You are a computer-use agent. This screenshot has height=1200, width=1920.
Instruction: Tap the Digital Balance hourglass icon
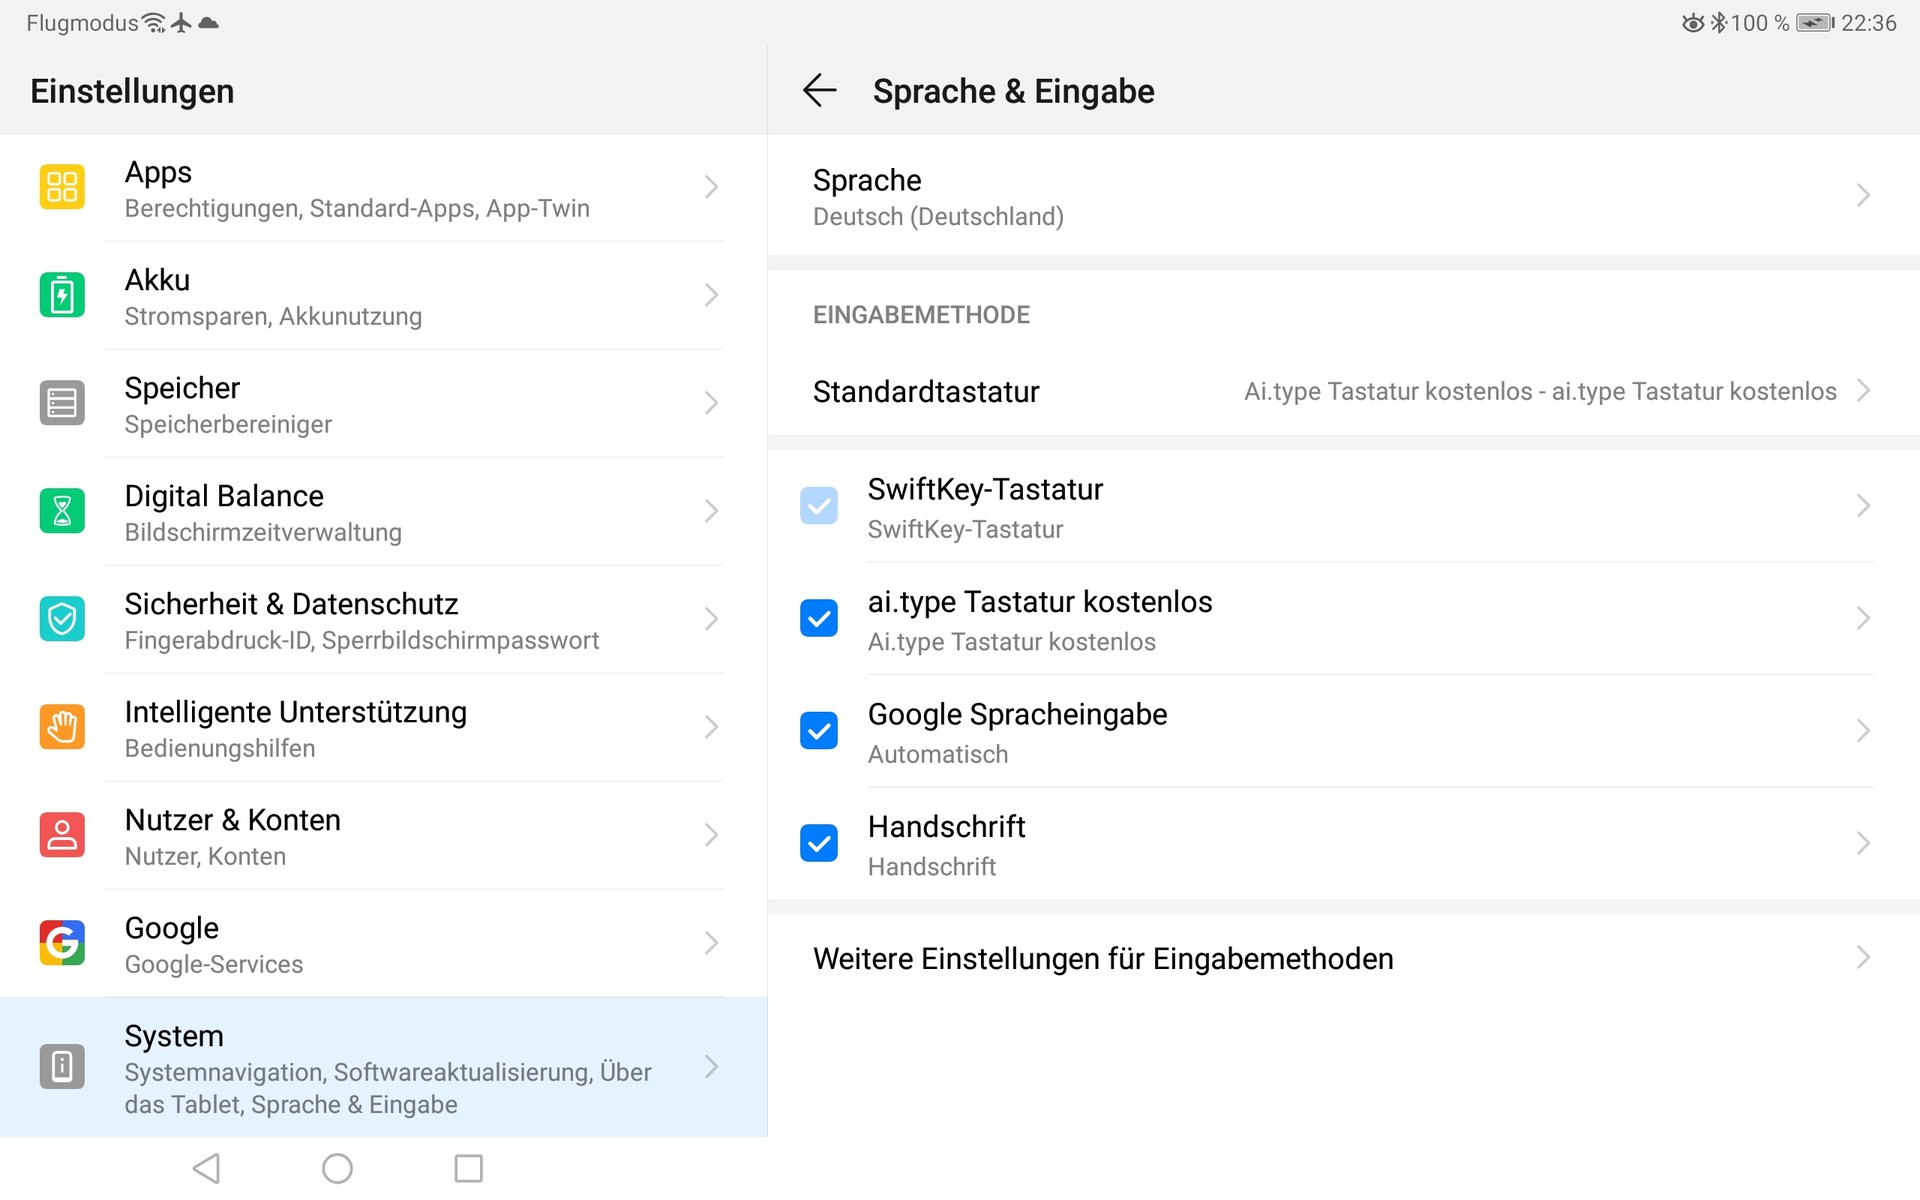point(62,511)
